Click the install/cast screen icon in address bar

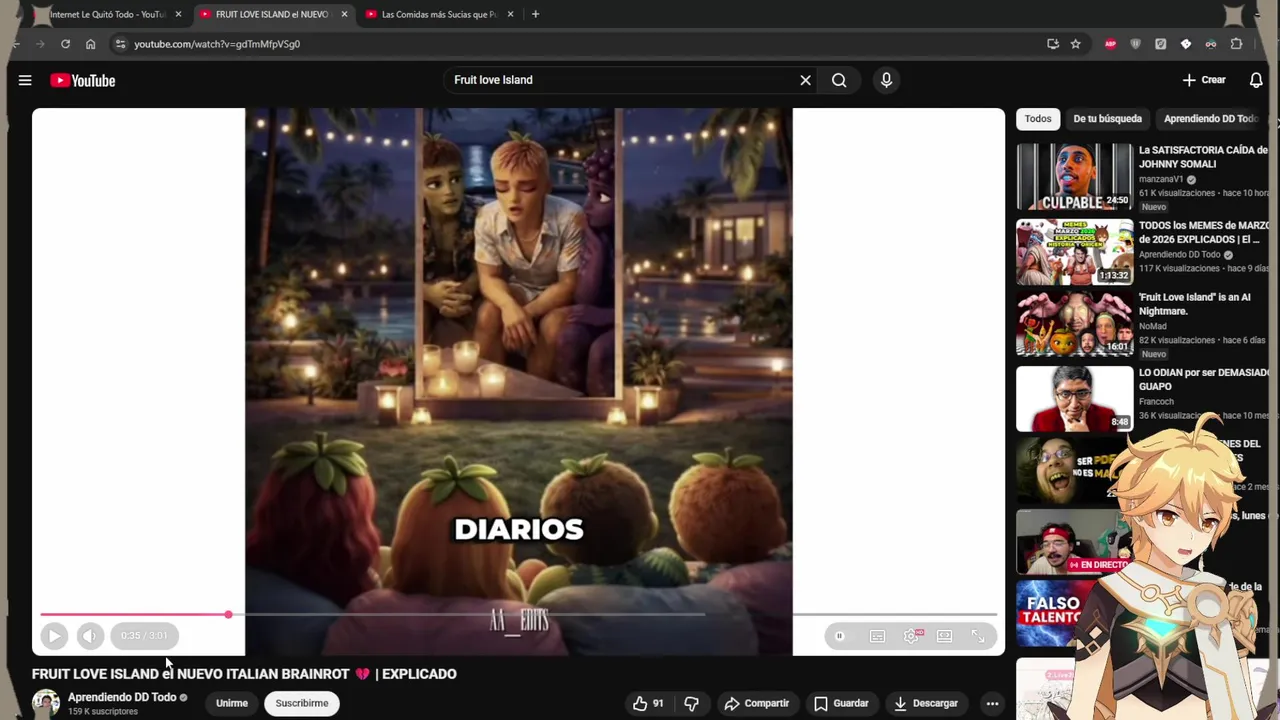1053,44
